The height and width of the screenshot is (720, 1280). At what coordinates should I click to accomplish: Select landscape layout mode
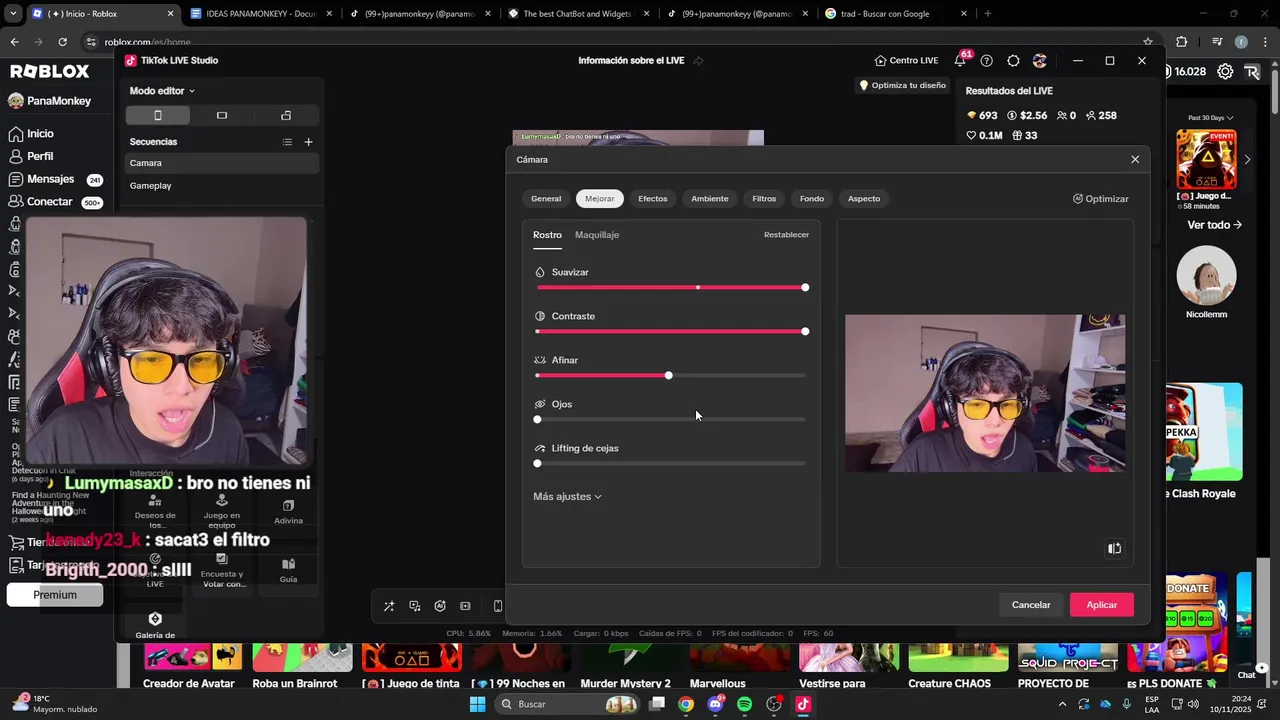[222, 115]
